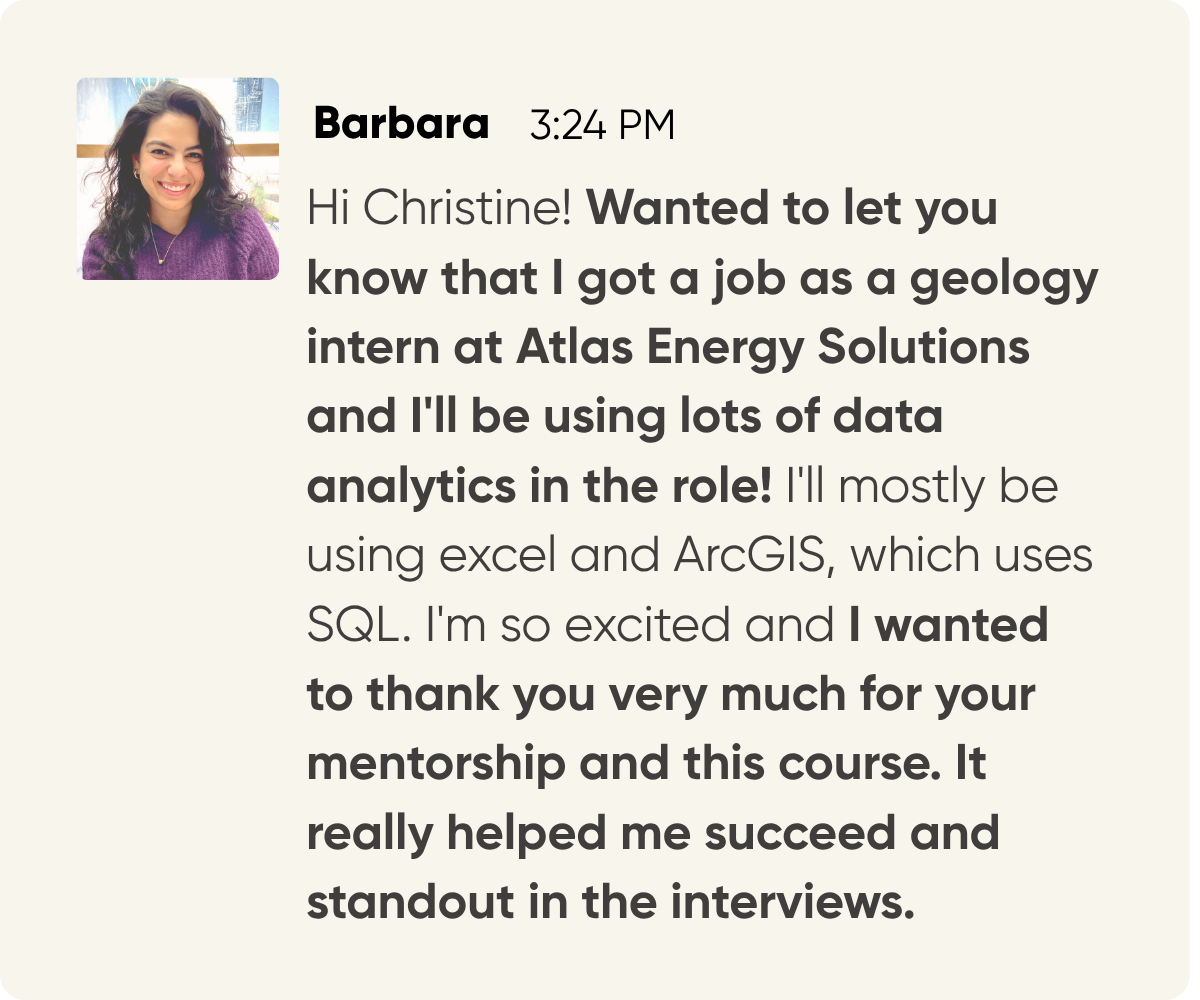Click the greeting "Hi Christine!"
The image size is (1200, 1000).
coord(439,211)
